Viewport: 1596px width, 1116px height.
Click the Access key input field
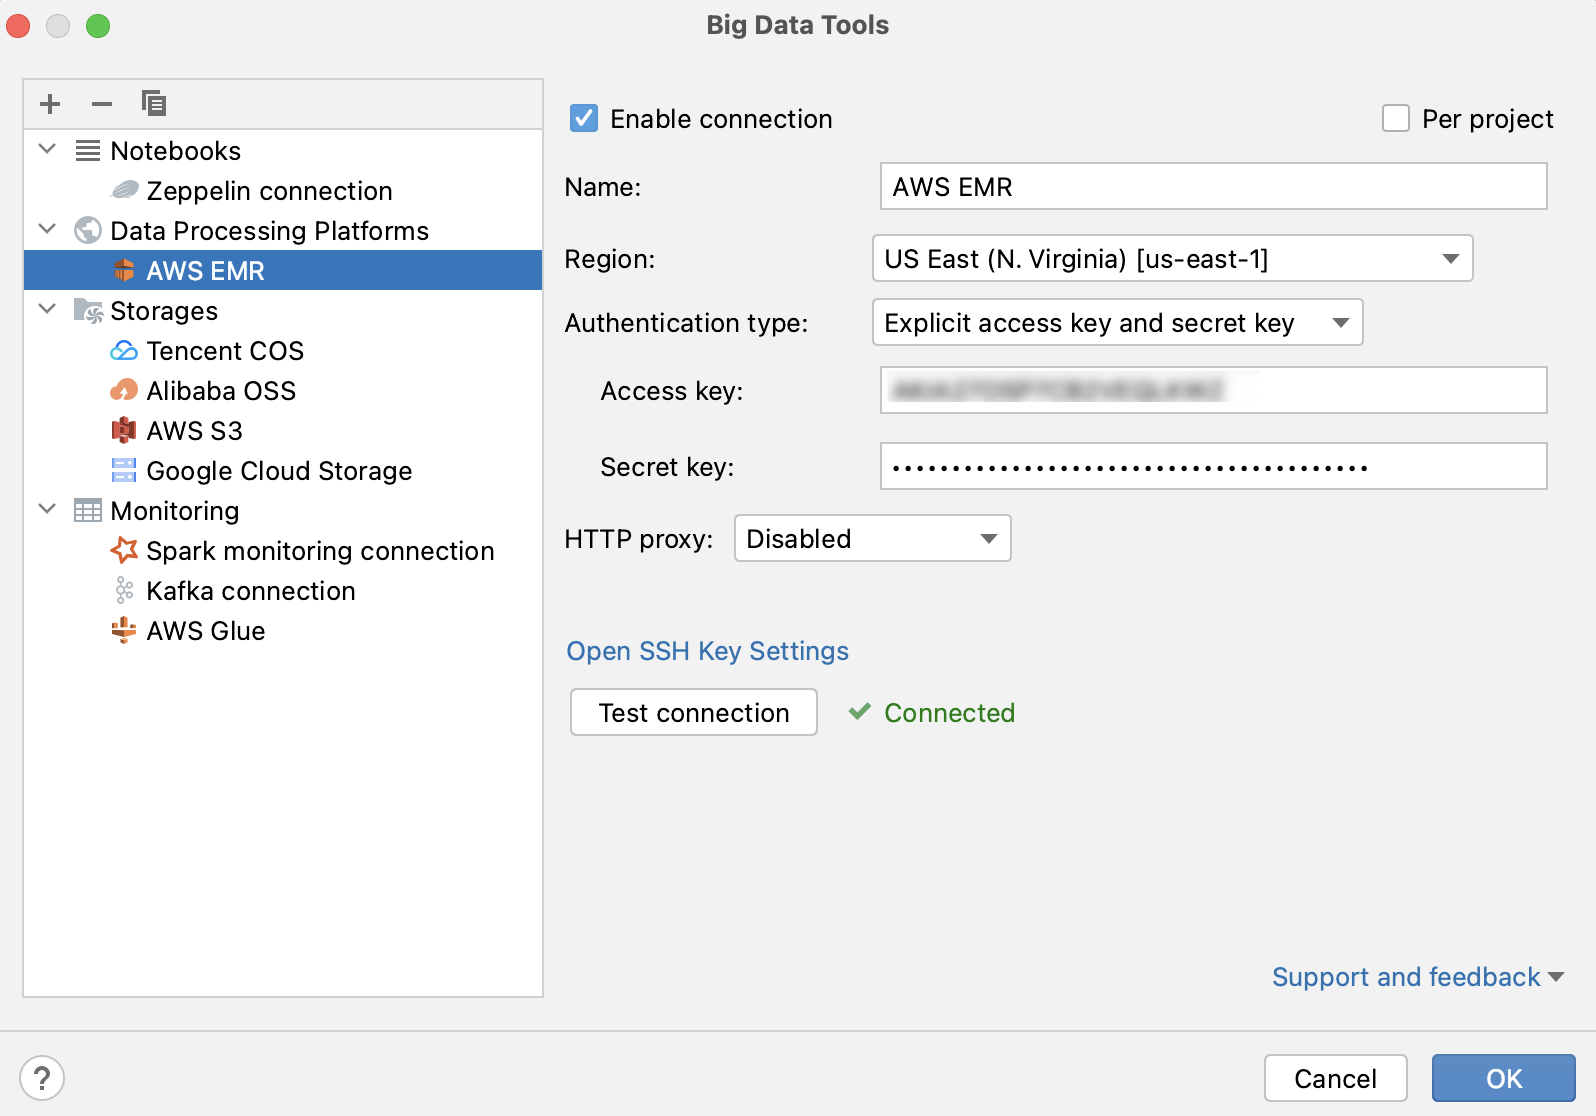(x=1214, y=390)
